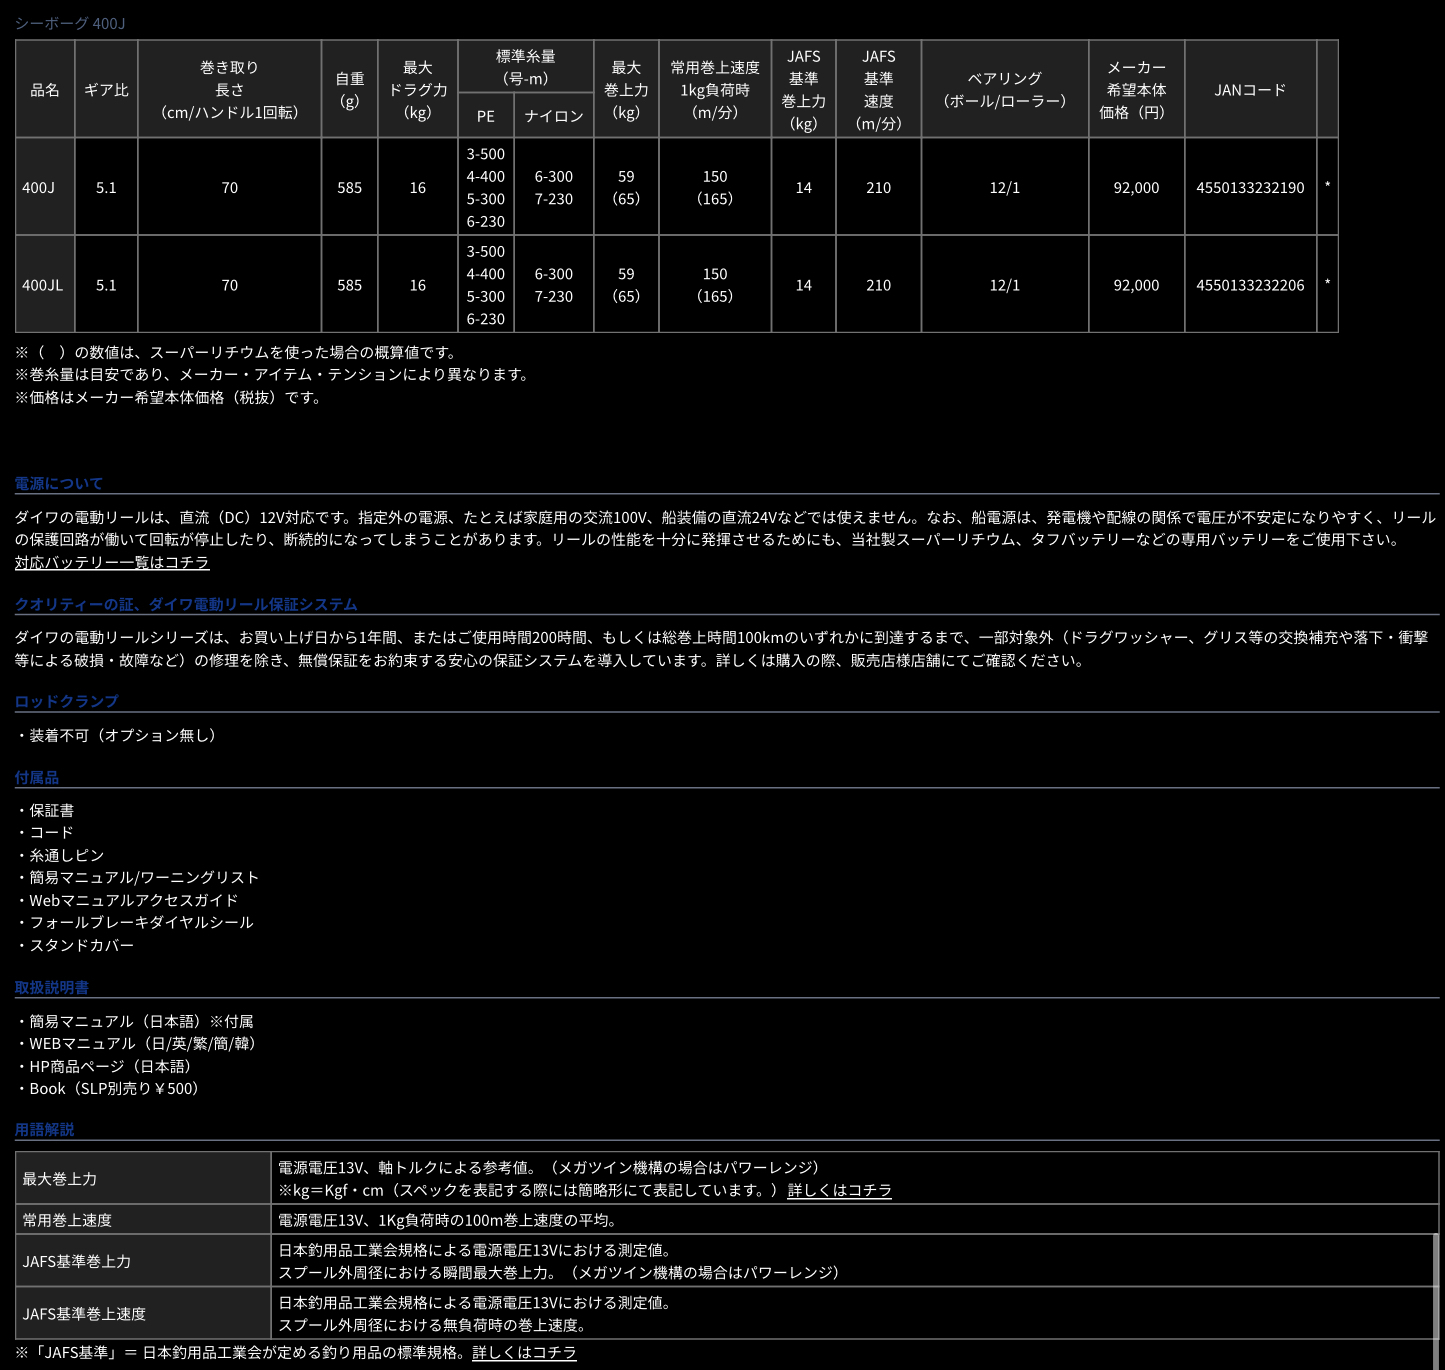Click the シーボーグ 400J title text
This screenshot has width=1445, height=1370.
pos(70,23)
